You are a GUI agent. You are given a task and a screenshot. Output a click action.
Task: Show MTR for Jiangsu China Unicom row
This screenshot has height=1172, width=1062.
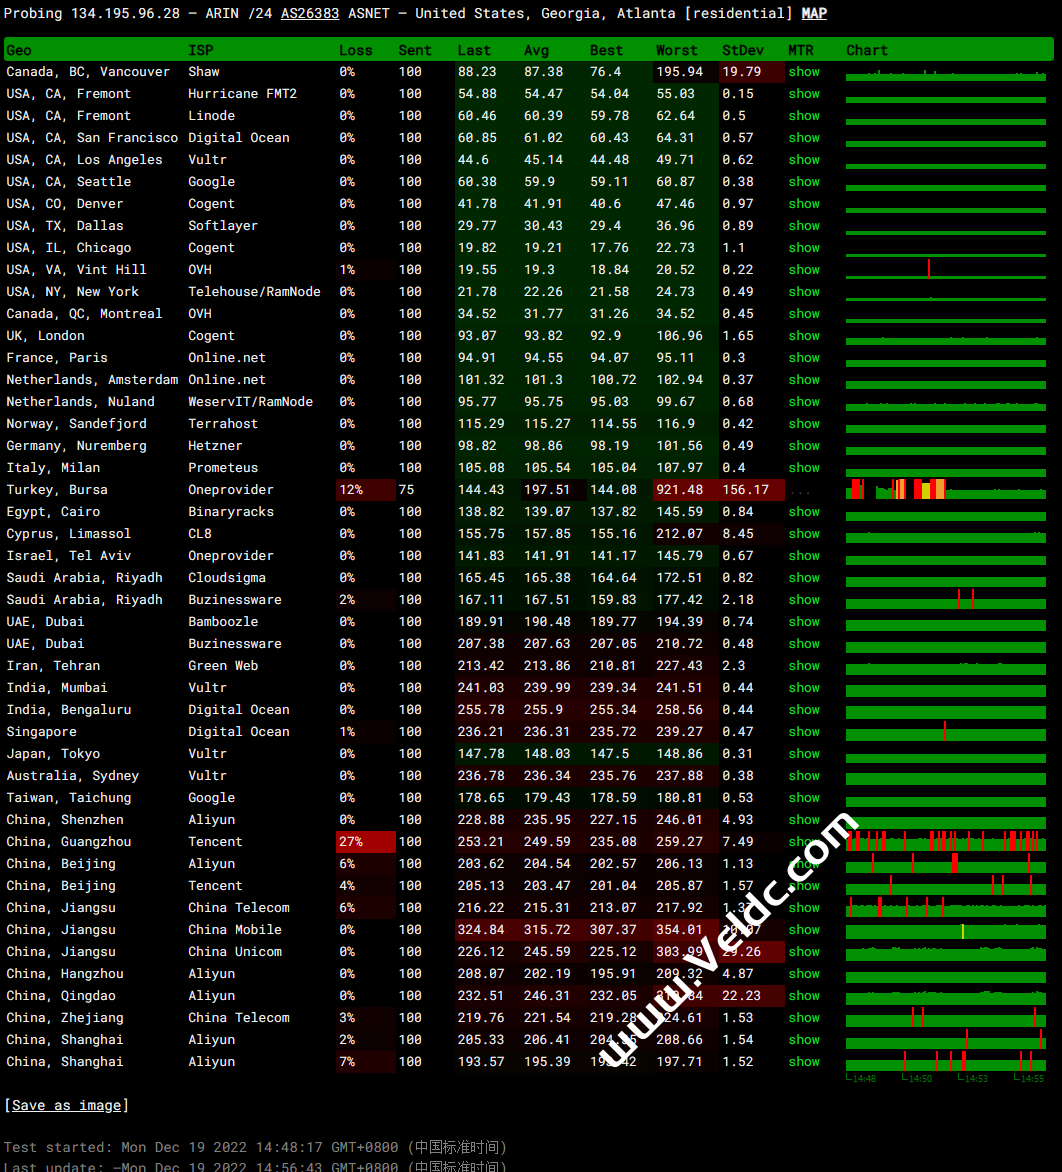tap(803, 952)
